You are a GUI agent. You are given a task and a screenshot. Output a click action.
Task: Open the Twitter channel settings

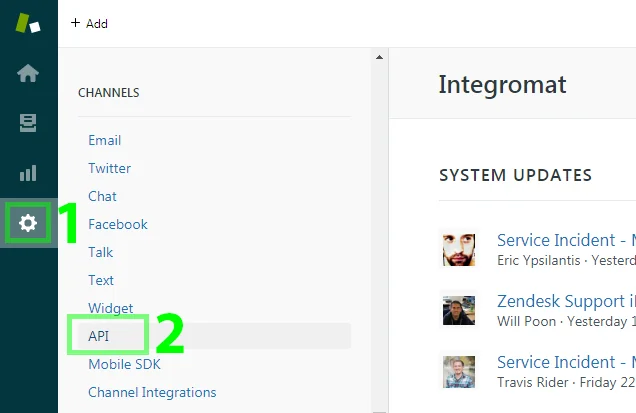[110, 168]
